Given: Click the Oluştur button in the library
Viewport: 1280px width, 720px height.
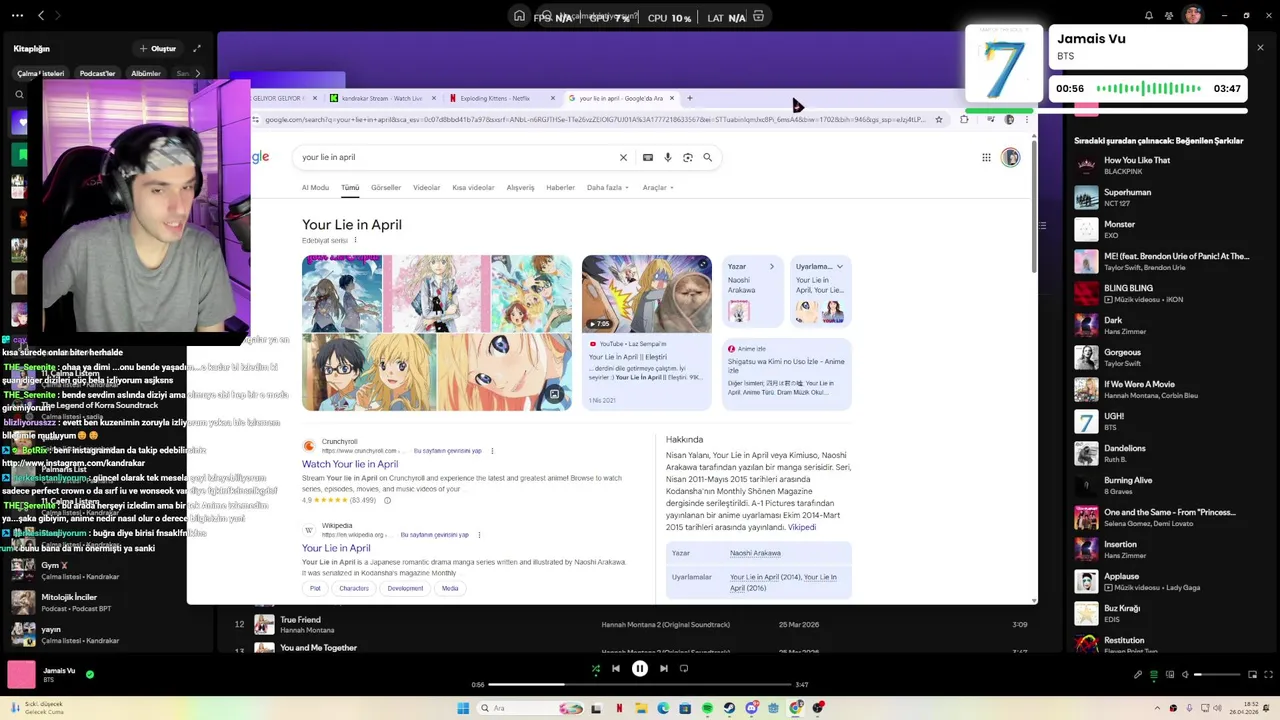Looking at the screenshot, I should click(158, 48).
